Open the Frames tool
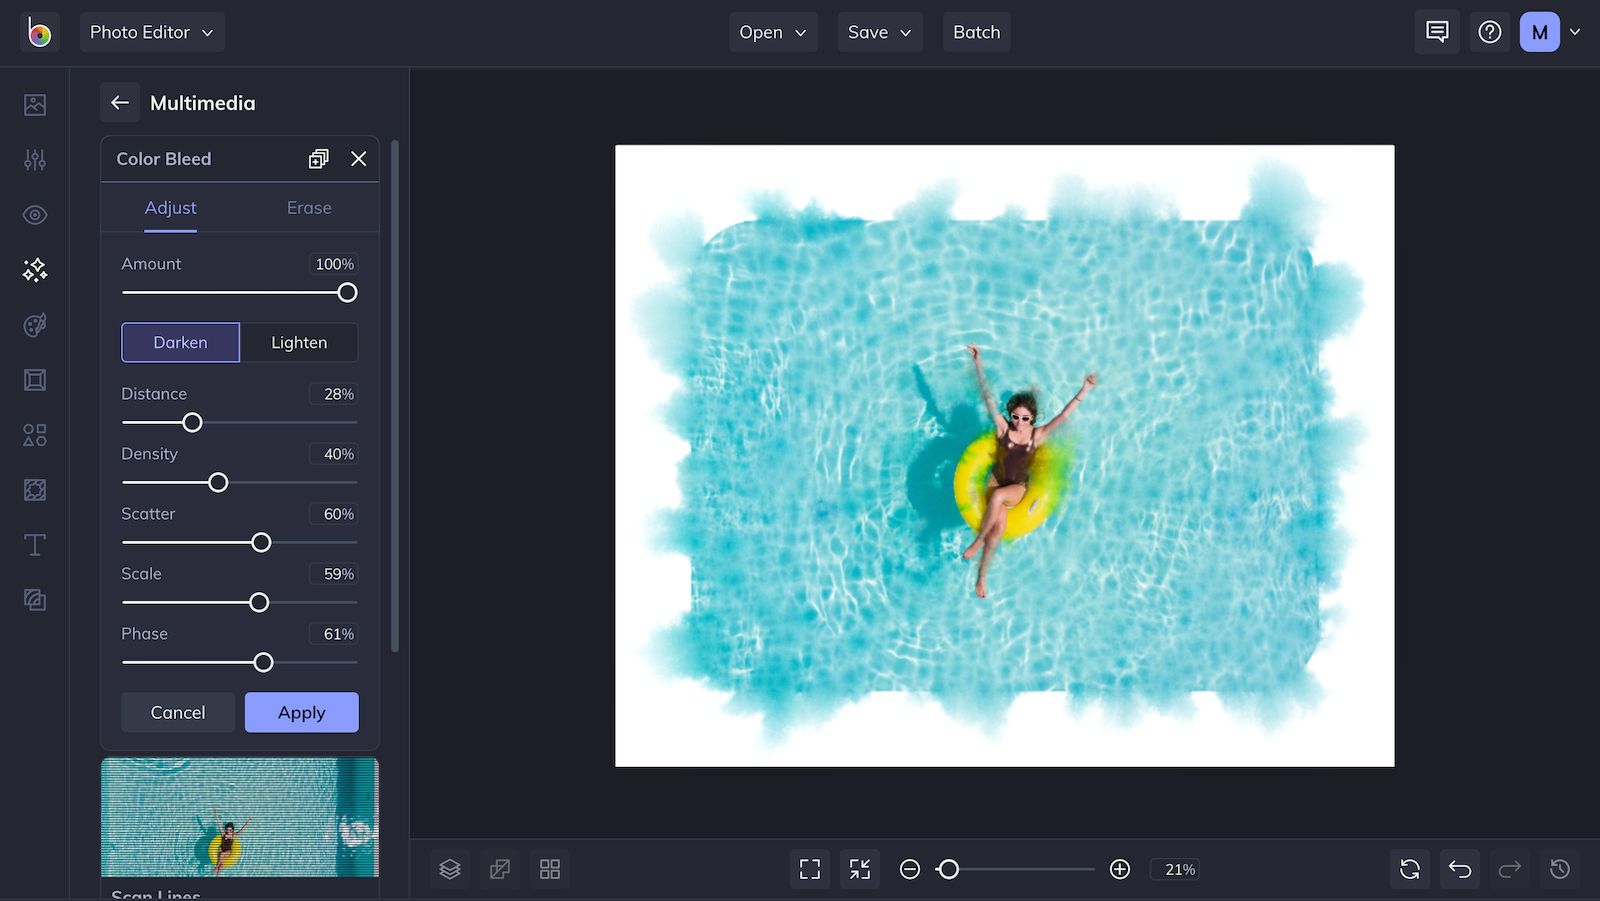1600x901 pixels. (34, 379)
